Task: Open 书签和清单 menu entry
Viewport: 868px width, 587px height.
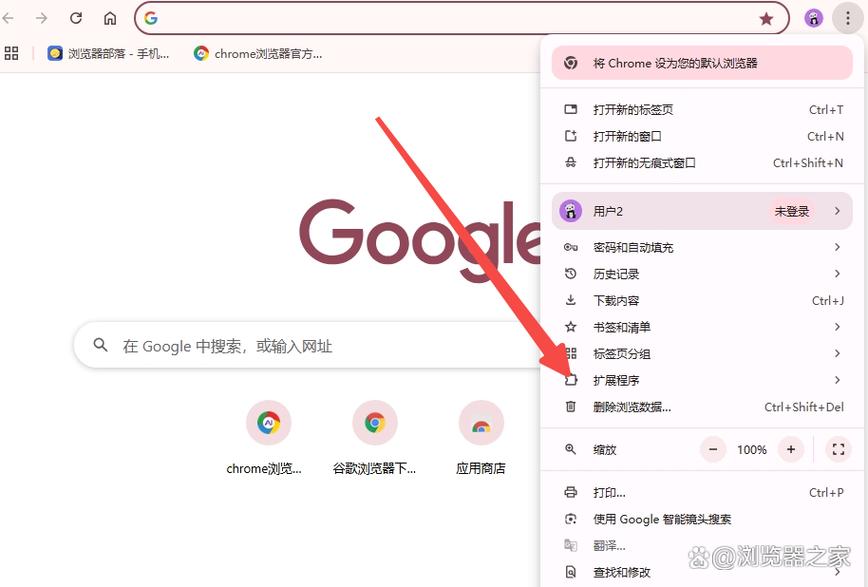Action: click(x=702, y=327)
